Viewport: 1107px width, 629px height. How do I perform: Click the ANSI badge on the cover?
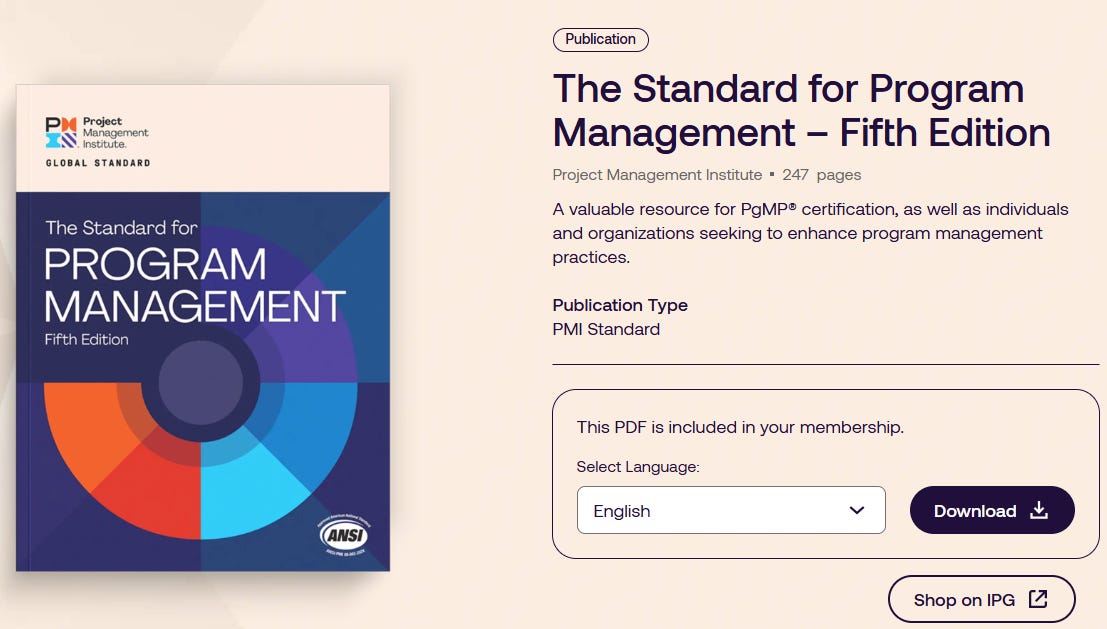coord(344,534)
